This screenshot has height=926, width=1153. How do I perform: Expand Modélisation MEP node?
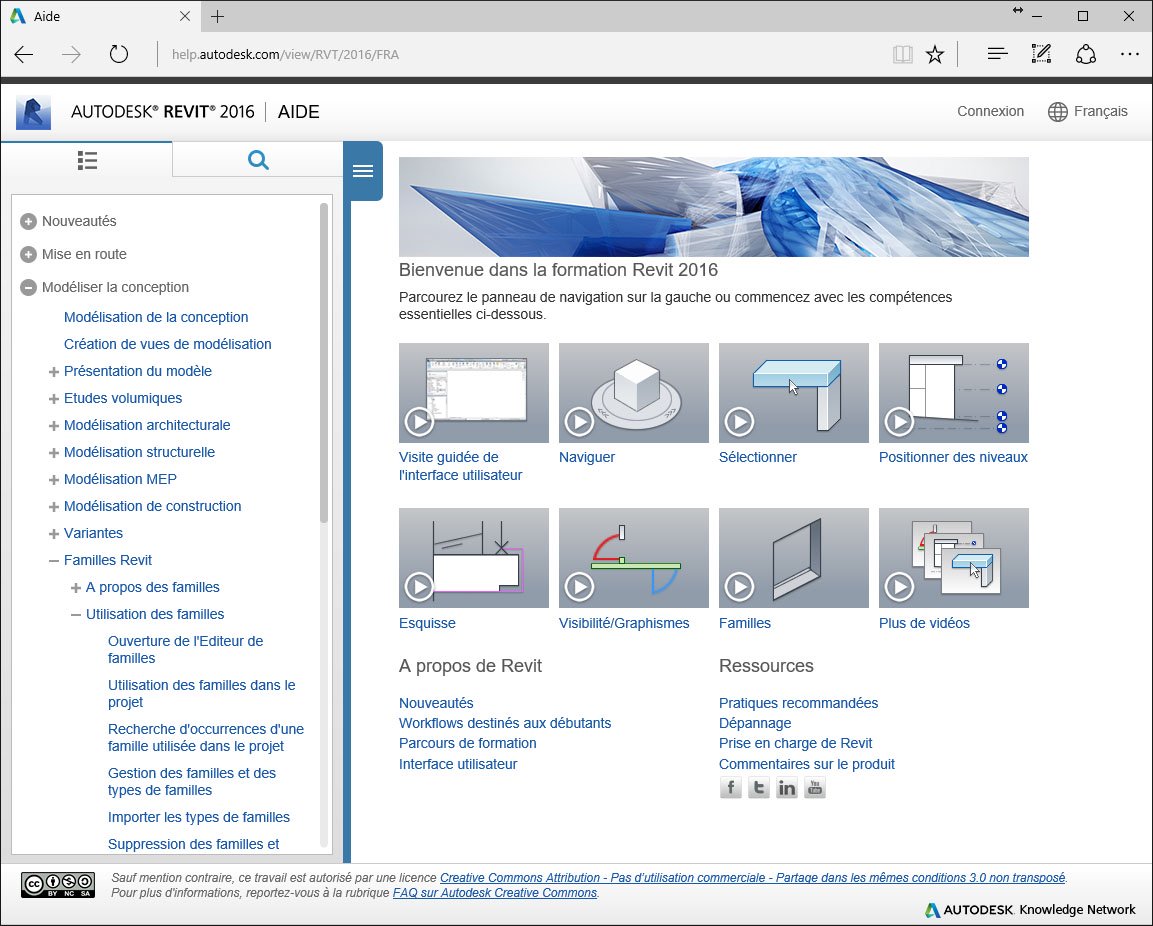tap(54, 480)
